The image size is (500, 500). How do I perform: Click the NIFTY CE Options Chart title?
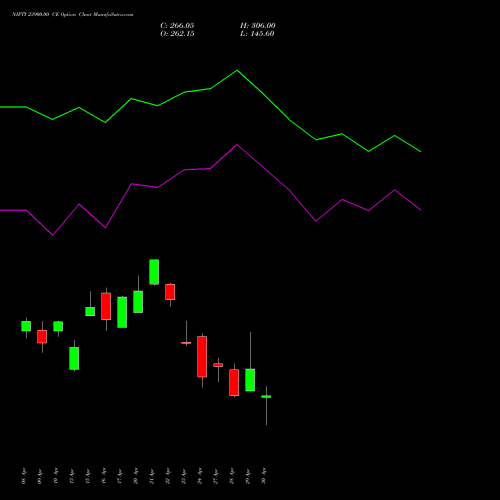coord(73,15)
